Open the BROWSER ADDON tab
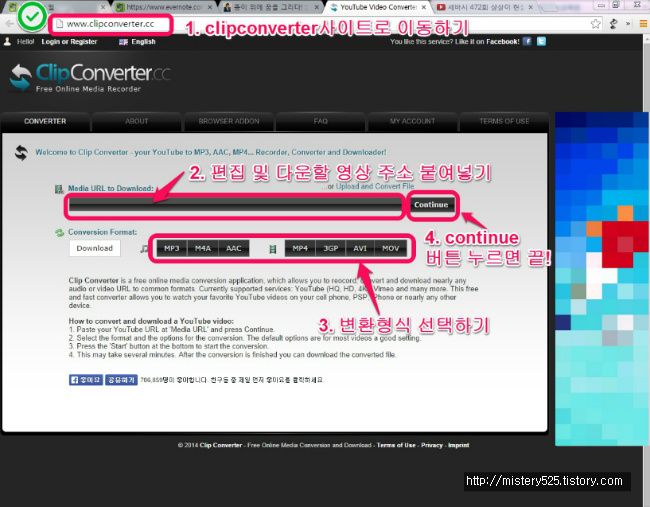The image size is (650, 507). point(229,121)
